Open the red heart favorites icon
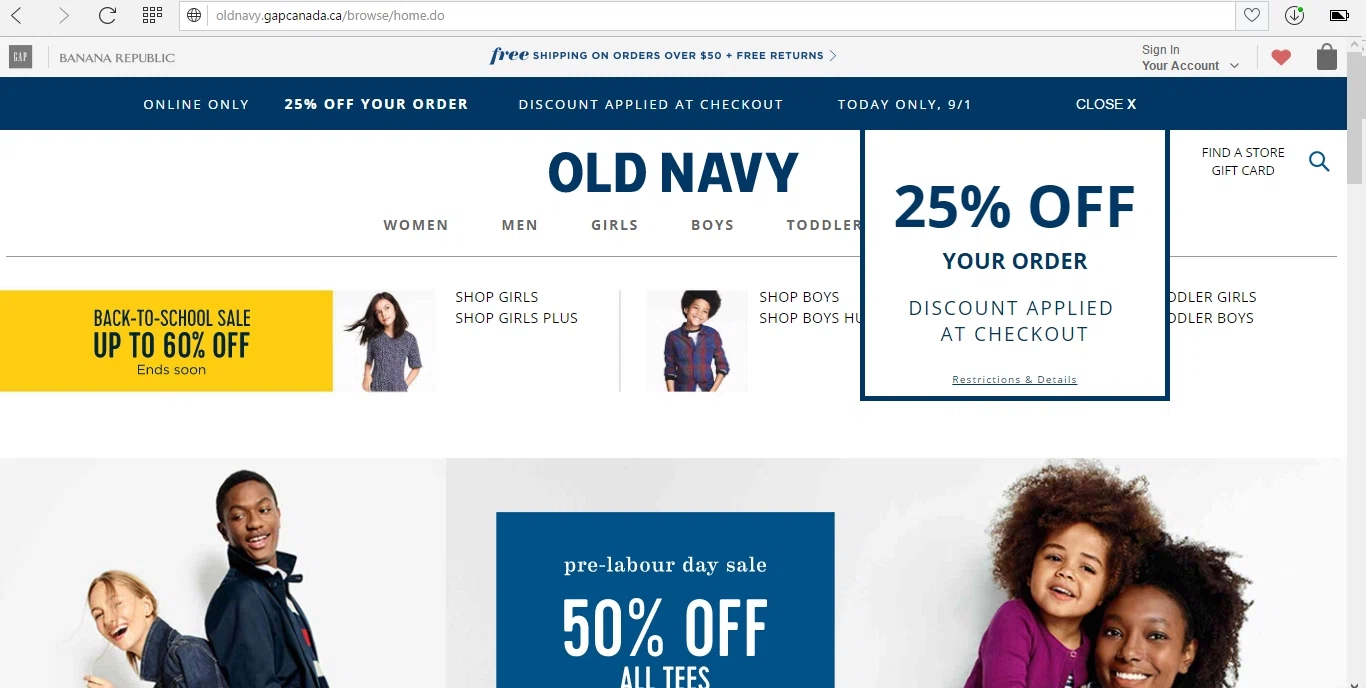This screenshot has width=1366, height=688. [1281, 58]
